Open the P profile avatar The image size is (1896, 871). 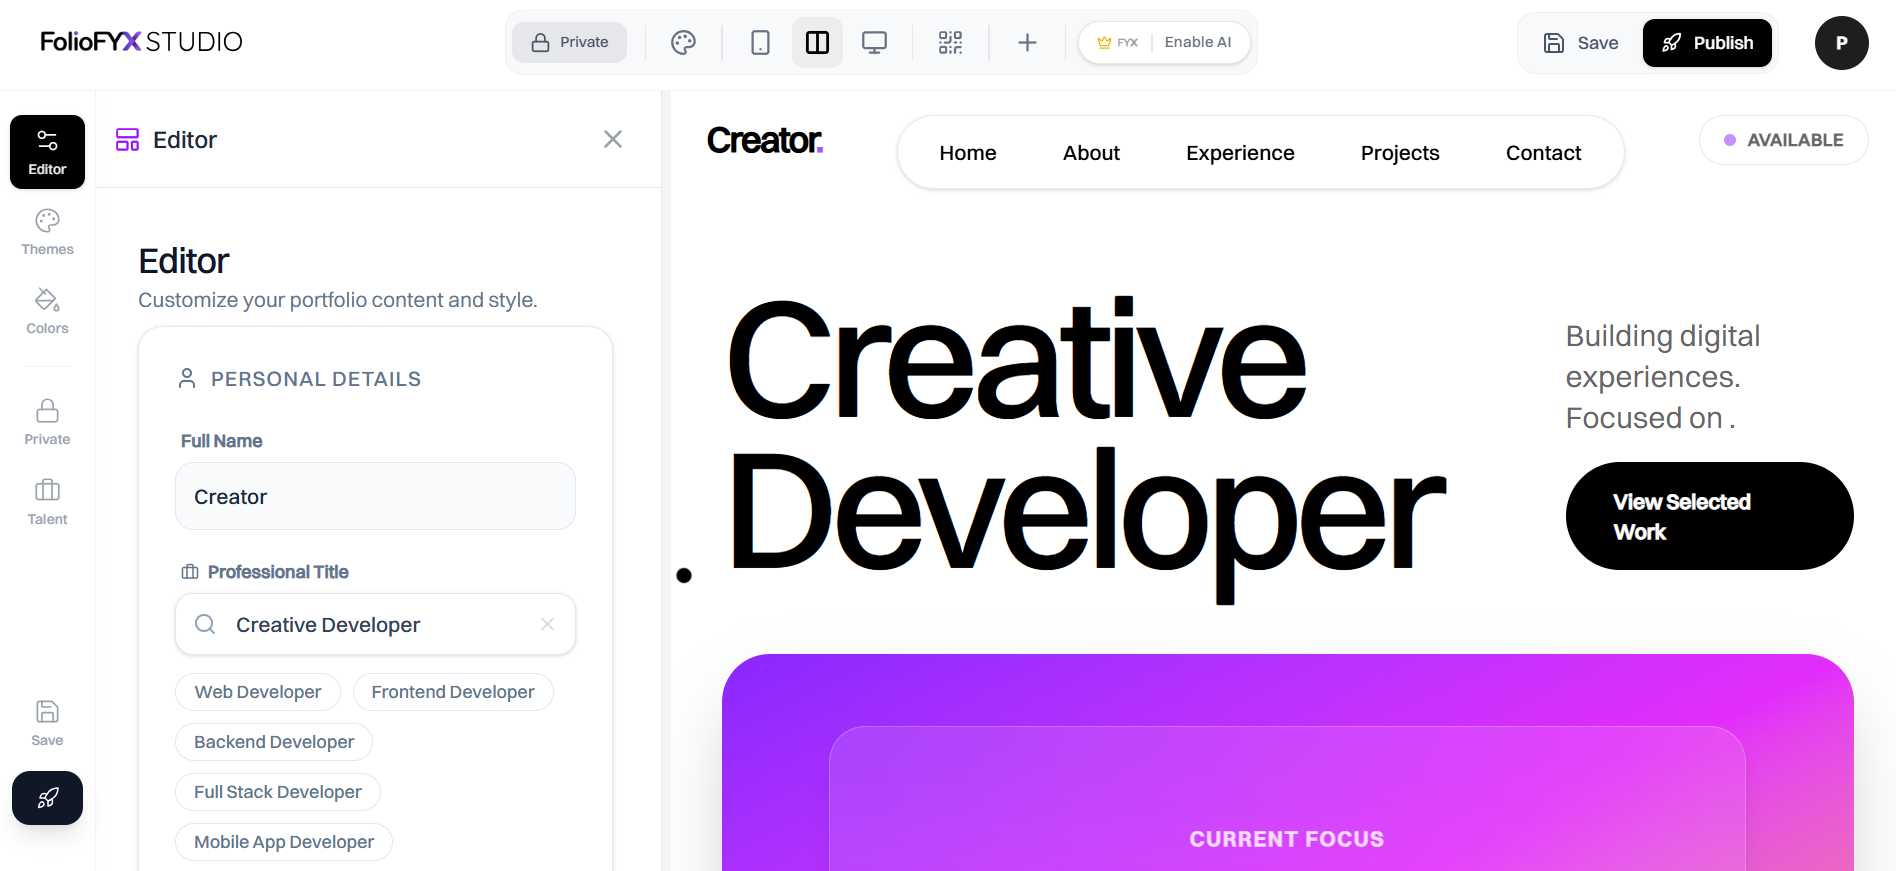click(x=1841, y=43)
